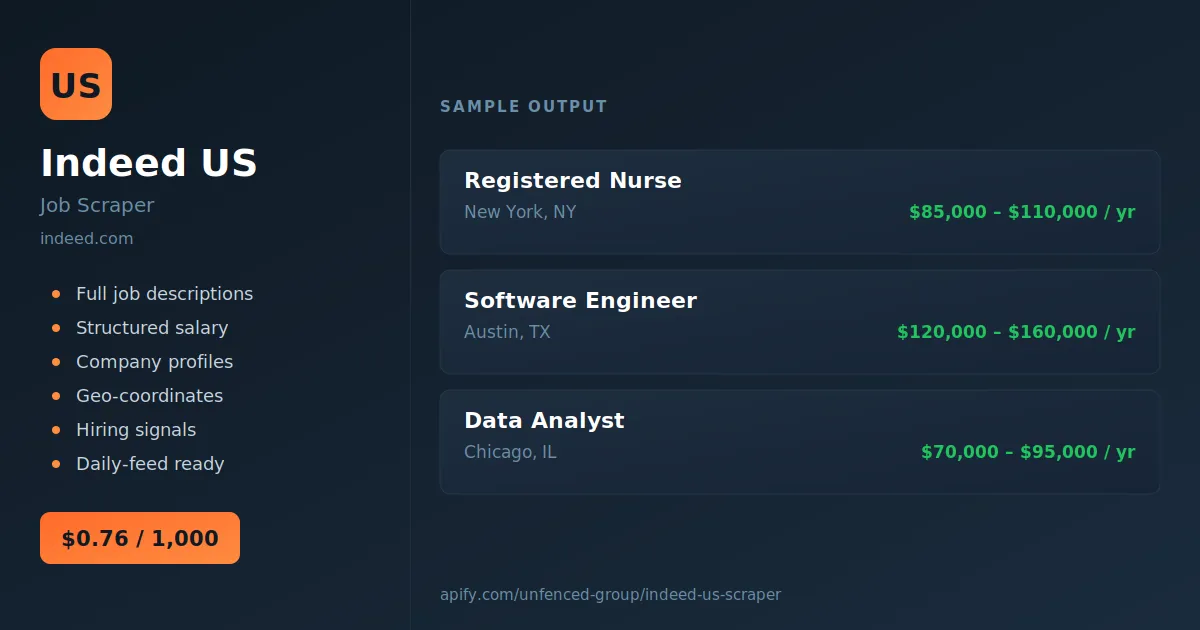Image resolution: width=1200 pixels, height=630 pixels.
Task: Click the $120,000 – $160,000 / yr salary
Action: coord(1016,332)
